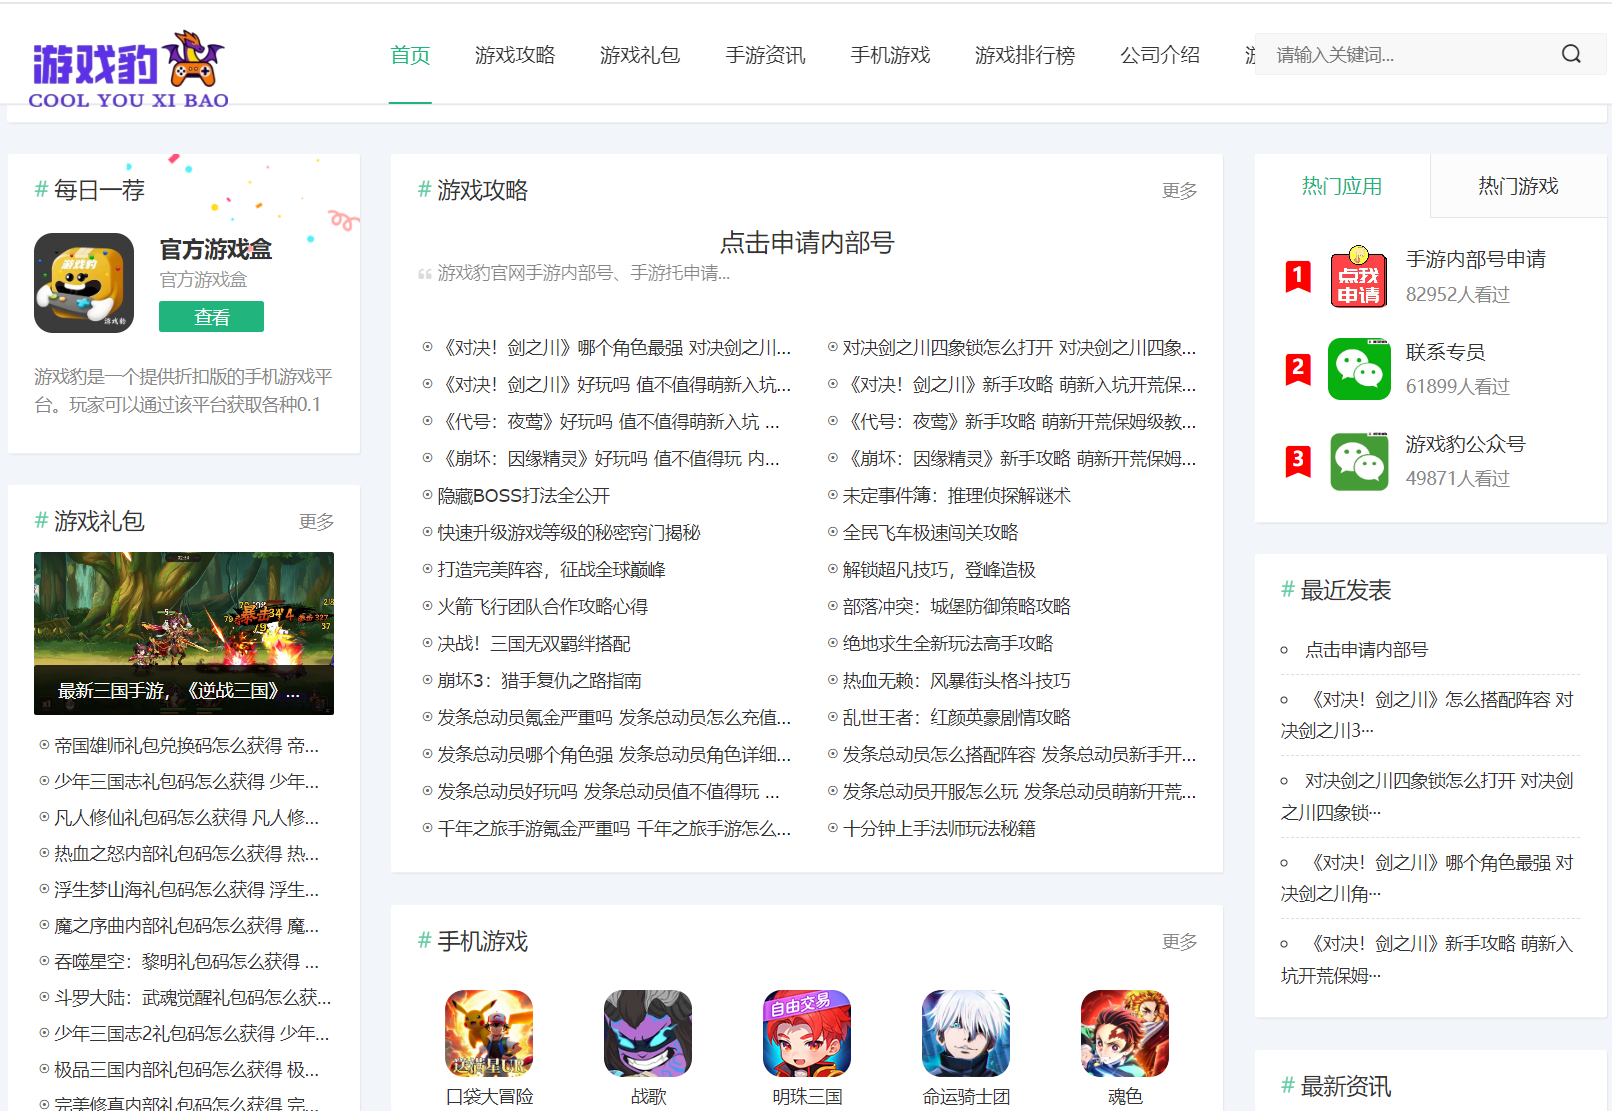Open the 明珠三国 game icon
The width and height of the screenshot is (1612, 1111).
click(807, 1033)
